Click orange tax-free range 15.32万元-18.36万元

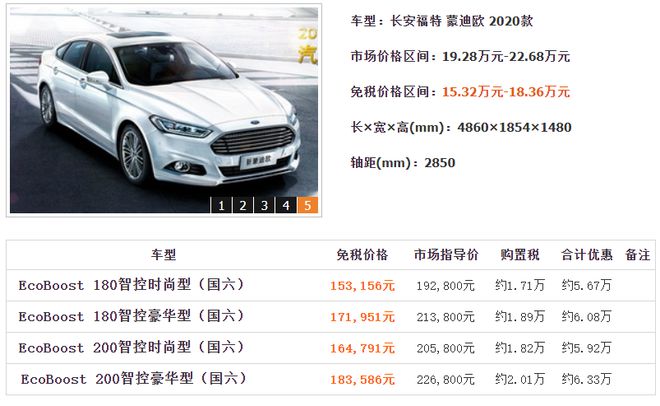click(506, 92)
